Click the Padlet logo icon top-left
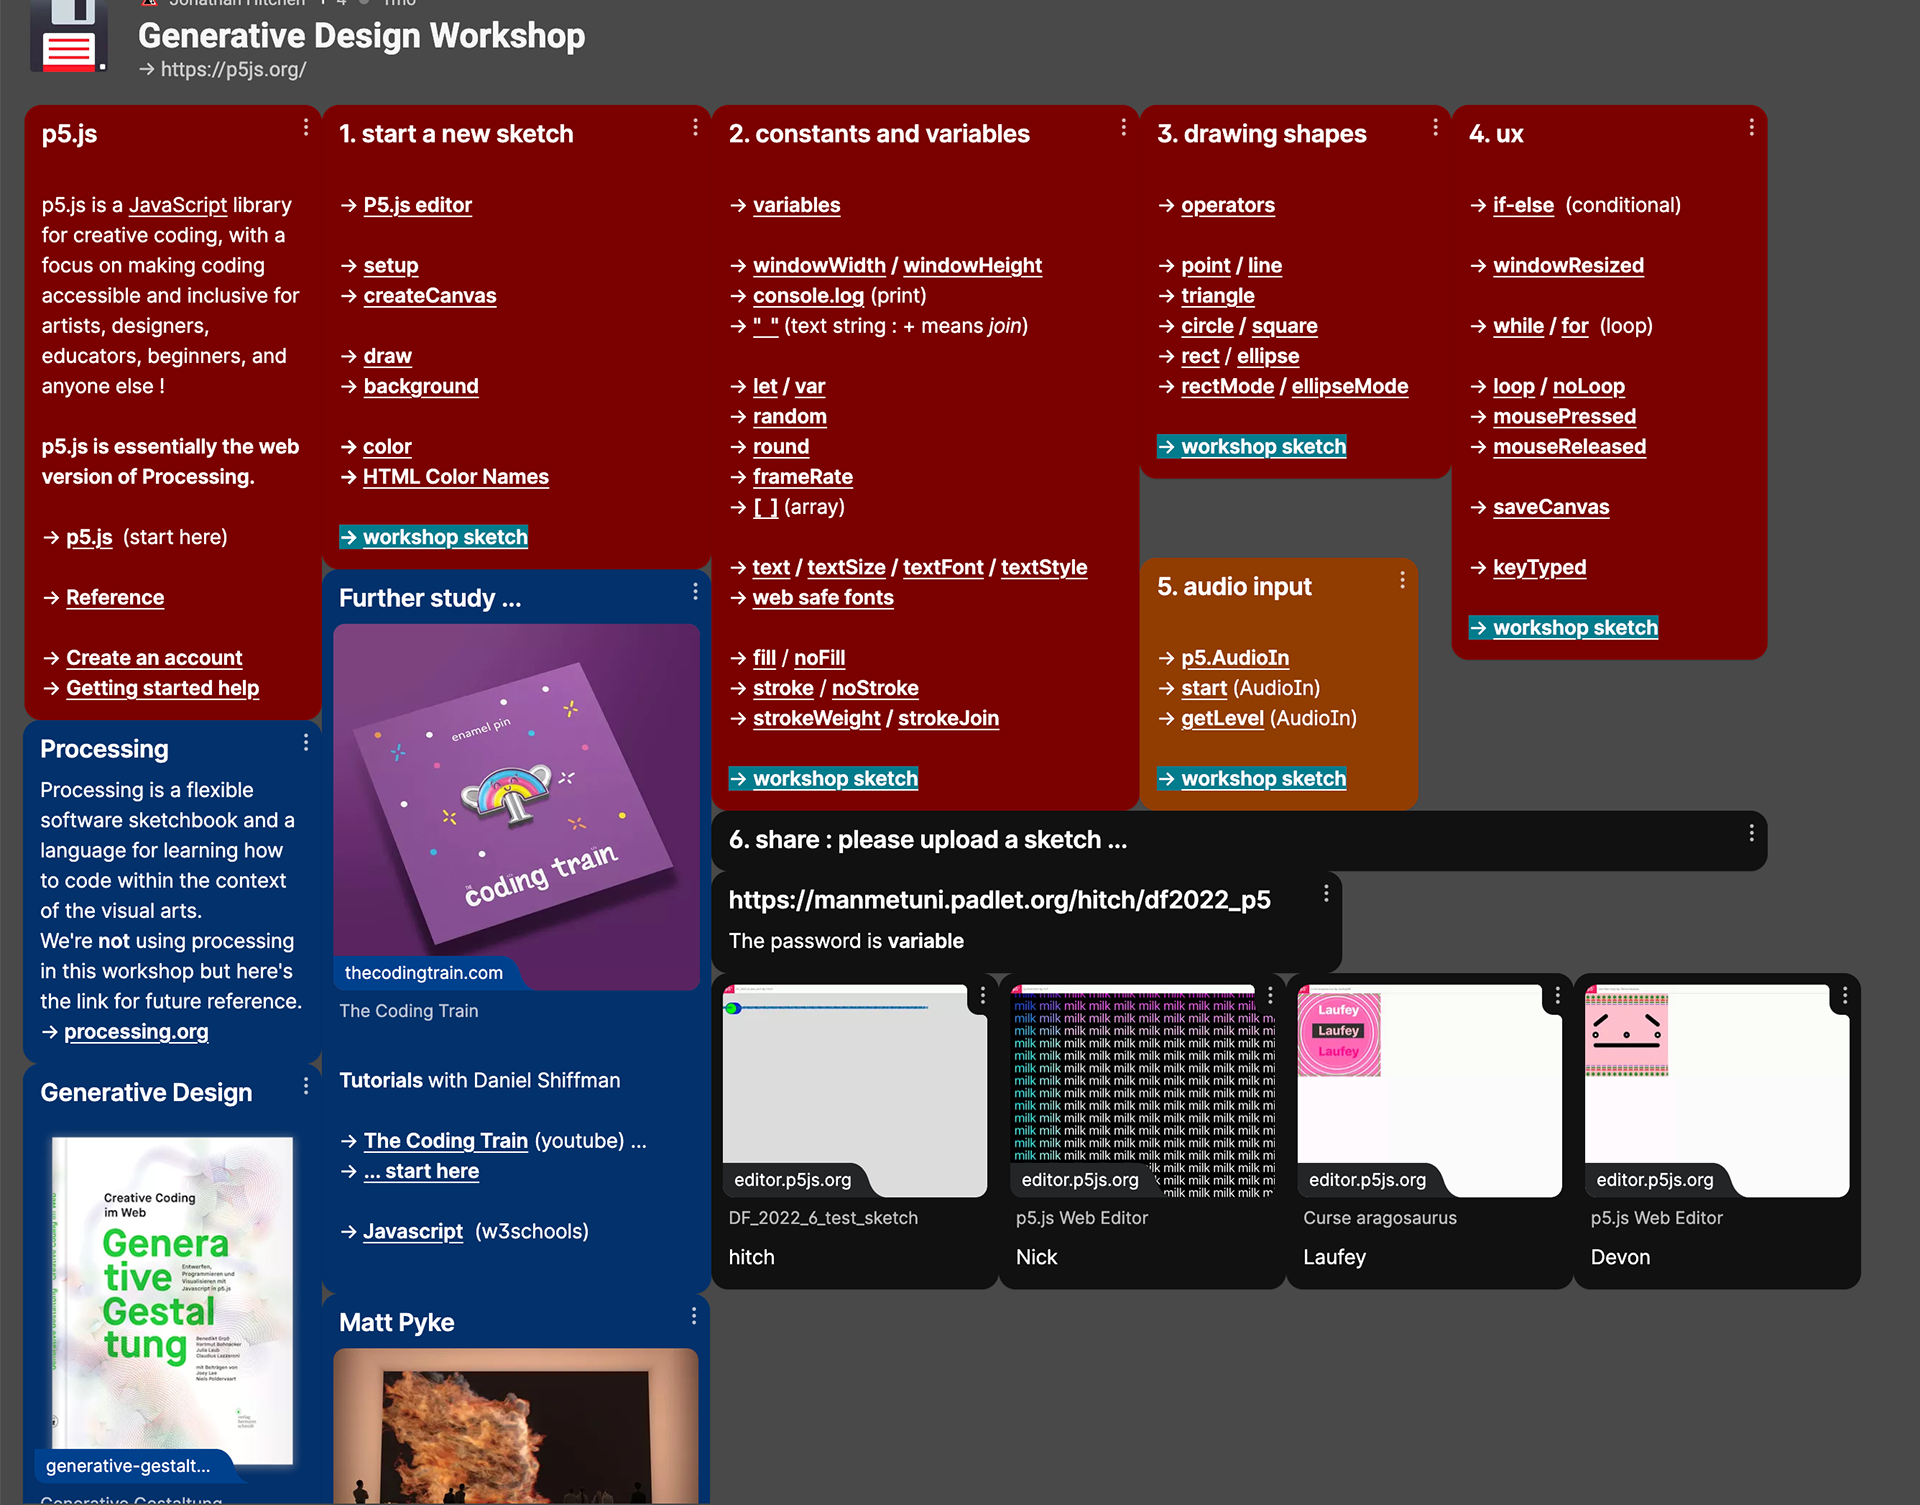The height and width of the screenshot is (1505, 1920). click(x=68, y=37)
